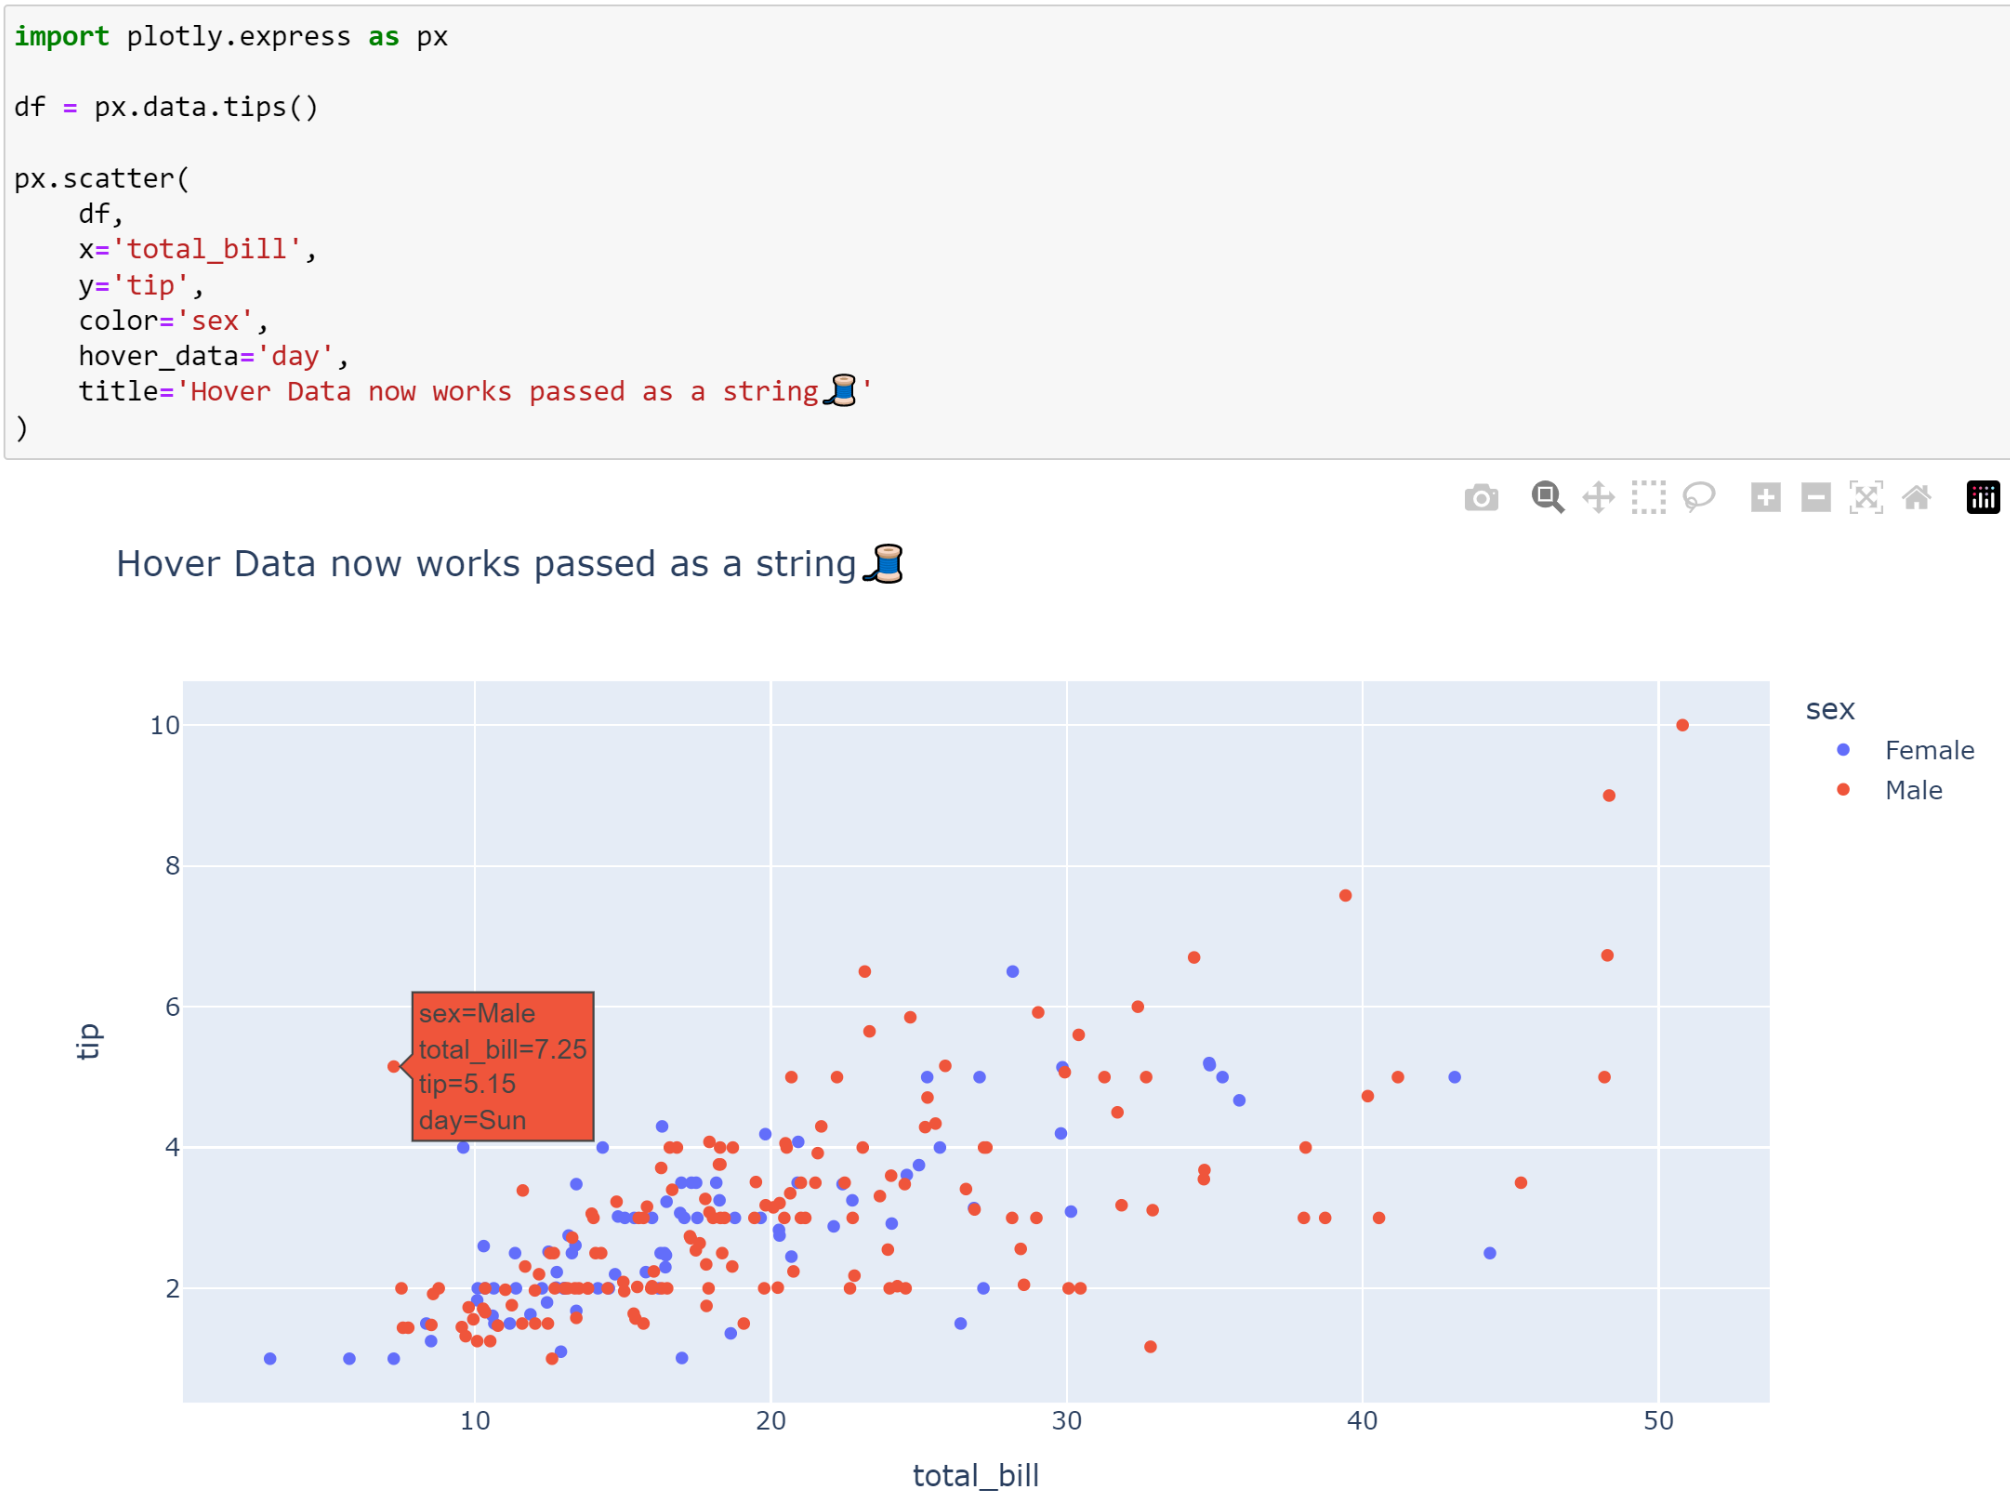Click the x-axis tick label 10
Image resolution: width=2010 pixels, height=1504 pixels.
[x=475, y=1421]
